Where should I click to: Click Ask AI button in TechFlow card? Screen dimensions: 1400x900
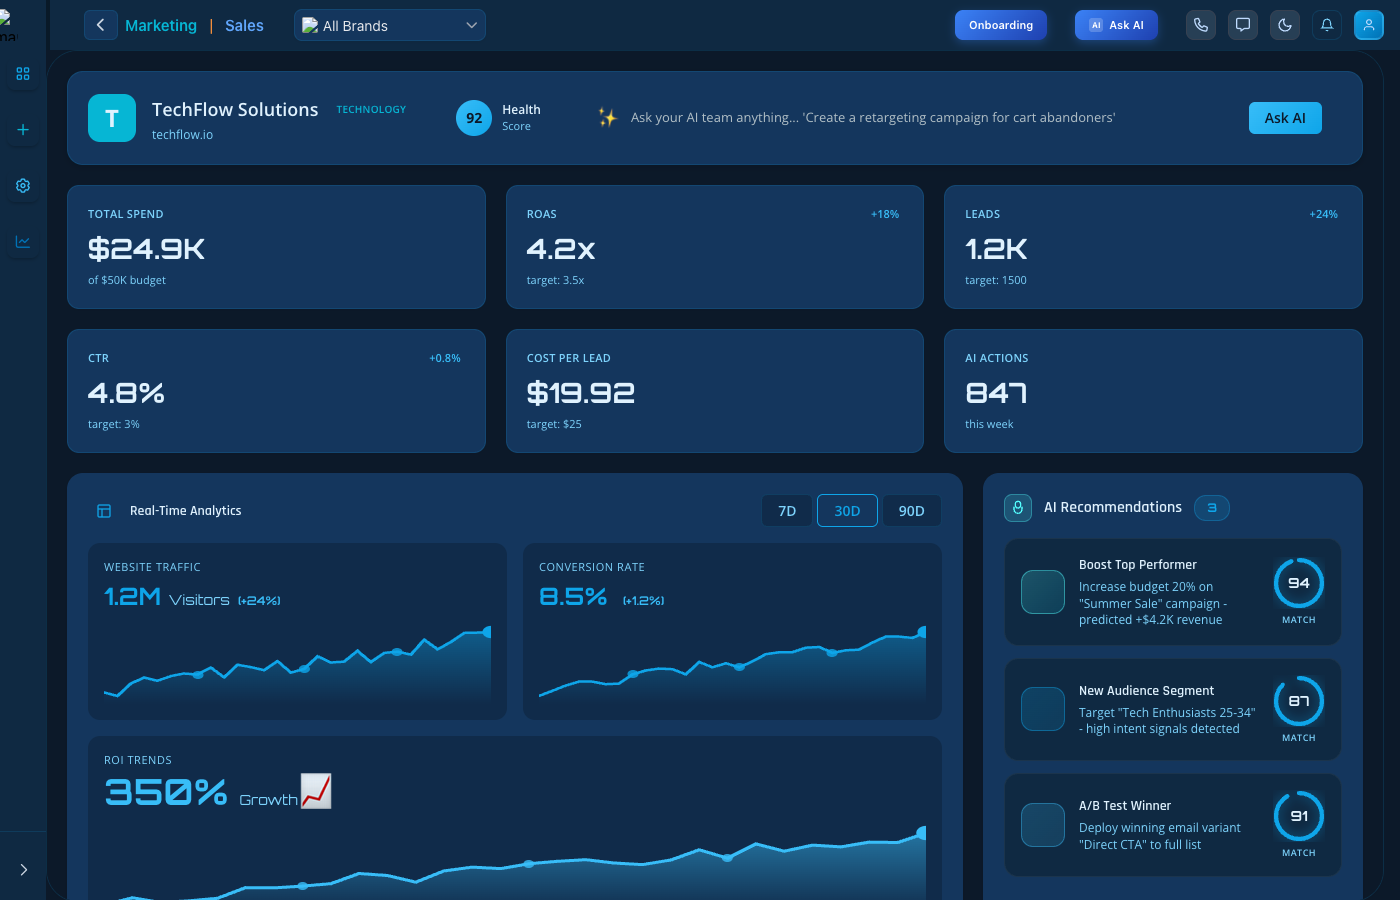coord(1285,118)
